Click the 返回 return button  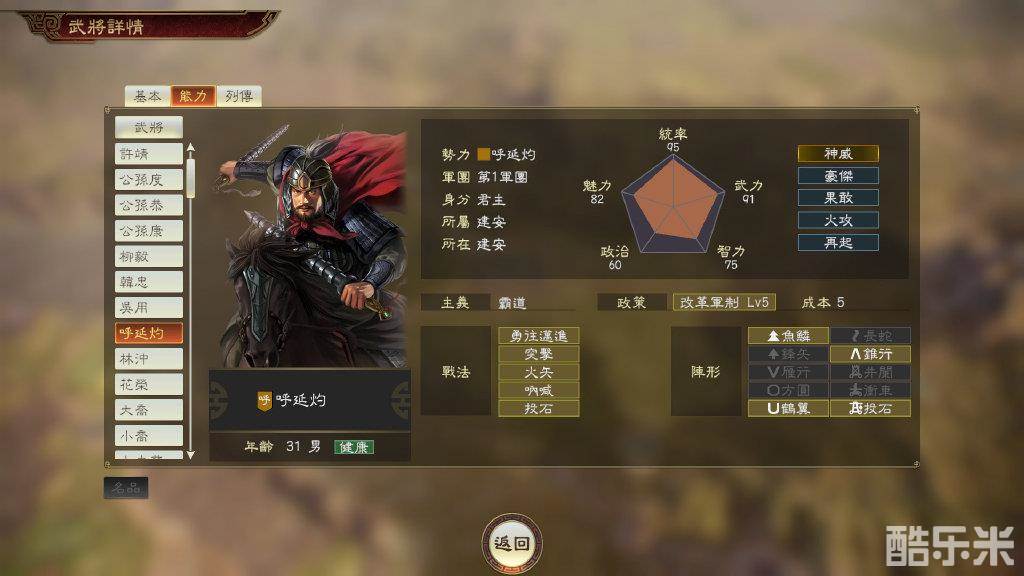click(512, 543)
